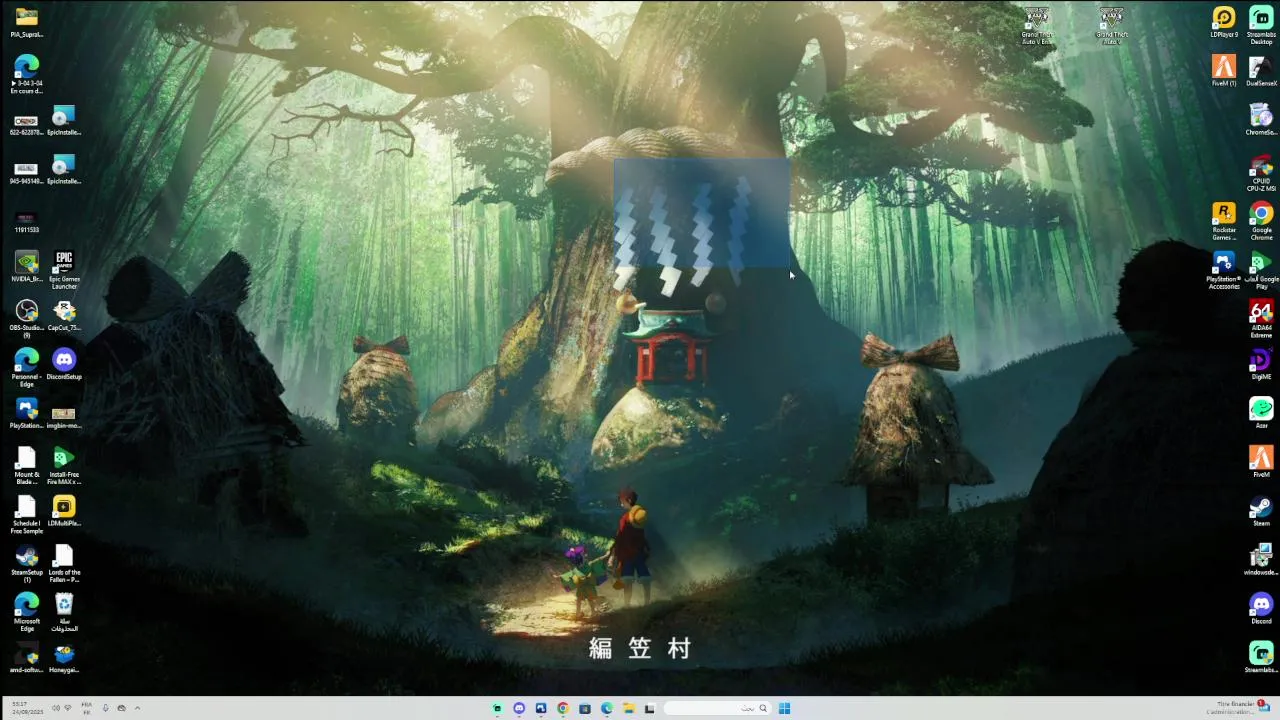
Task: Select the Rockstar Games Launcher icon
Action: click(x=1224, y=222)
